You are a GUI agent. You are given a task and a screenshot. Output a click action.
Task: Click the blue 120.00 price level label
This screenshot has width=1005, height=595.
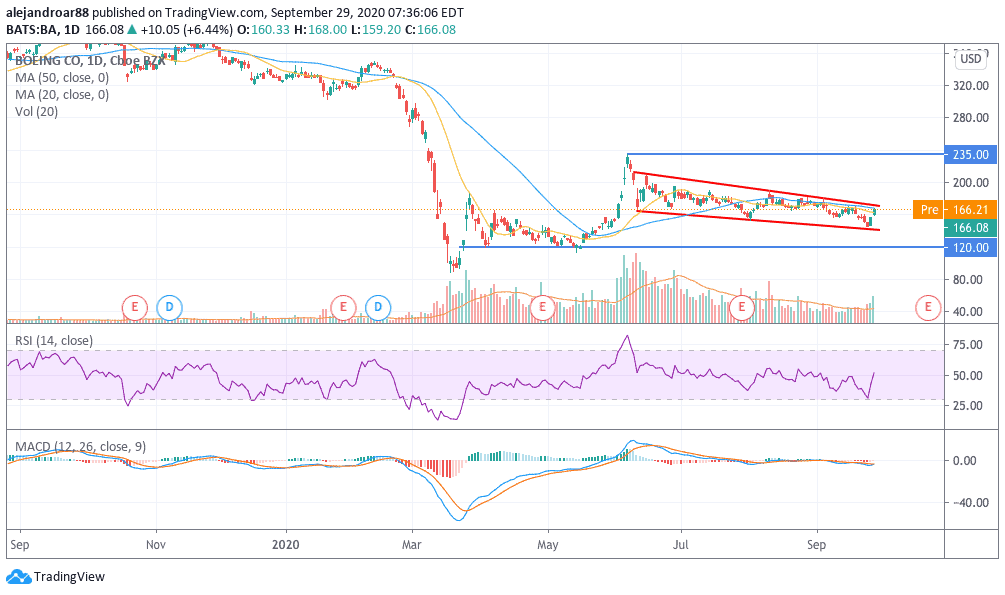coord(971,247)
